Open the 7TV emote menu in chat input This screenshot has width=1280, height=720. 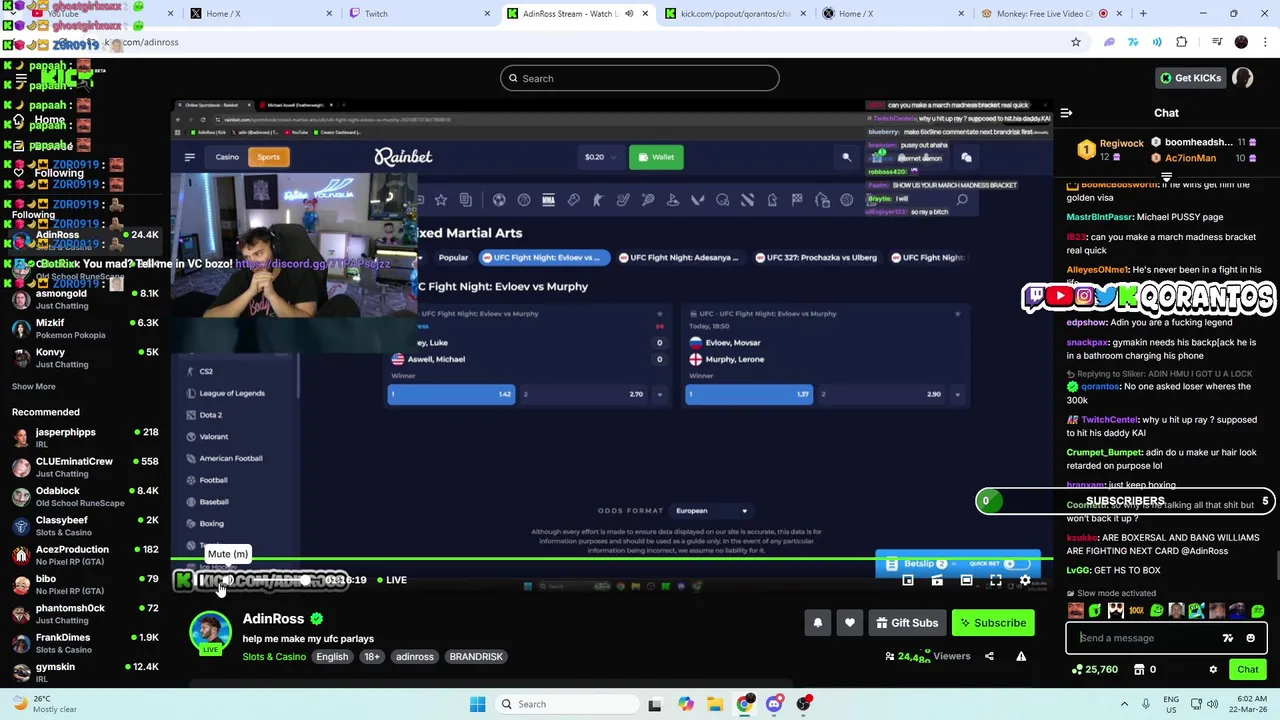[x=1228, y=638]
